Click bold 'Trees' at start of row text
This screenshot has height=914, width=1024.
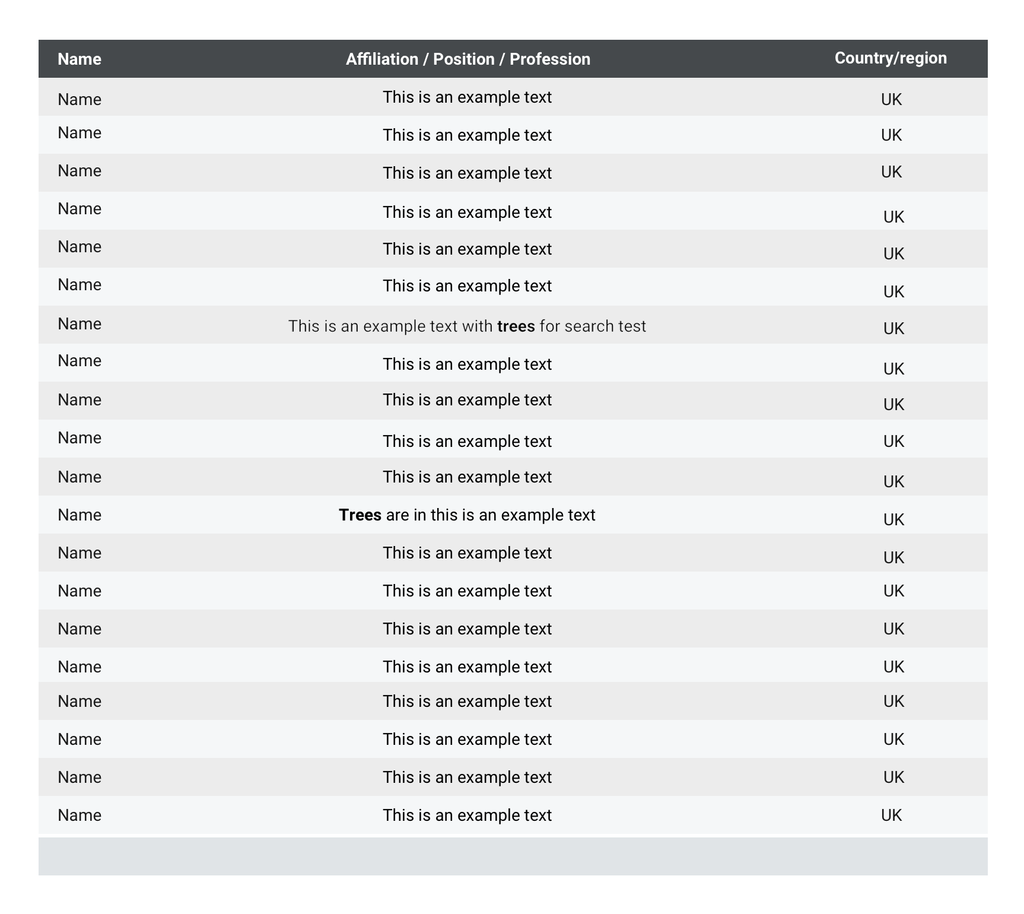(360, 514)
